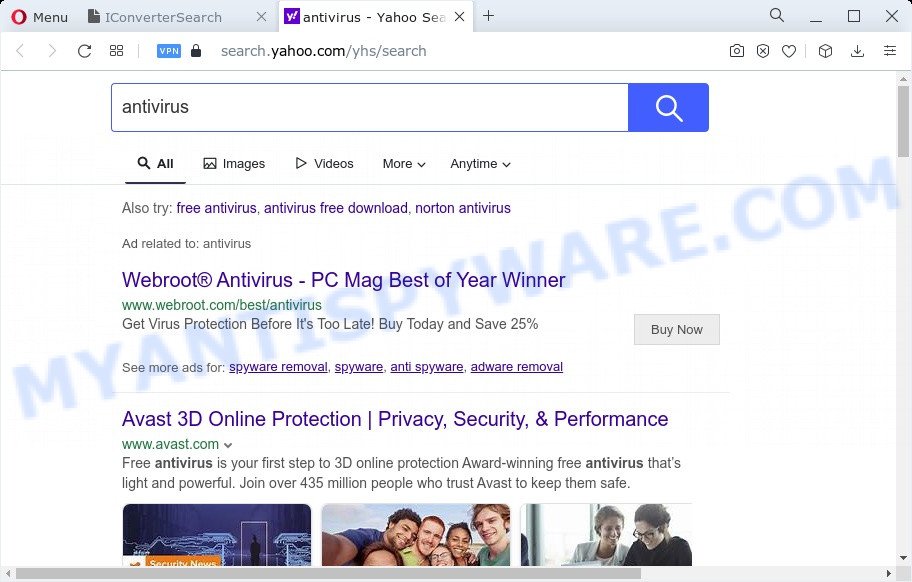Click the Buy Now button
Viewport: 912px width, 582px height.
[676, 330]
